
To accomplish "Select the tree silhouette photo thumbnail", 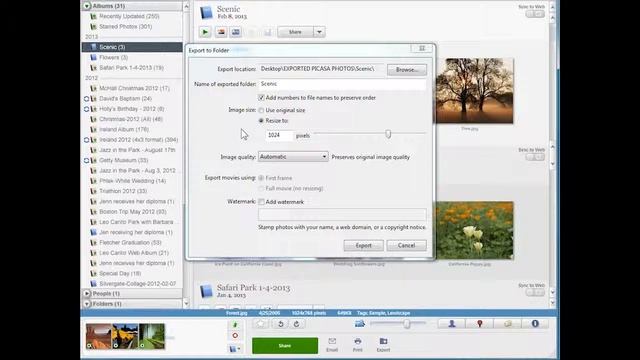I will point(474,91).
